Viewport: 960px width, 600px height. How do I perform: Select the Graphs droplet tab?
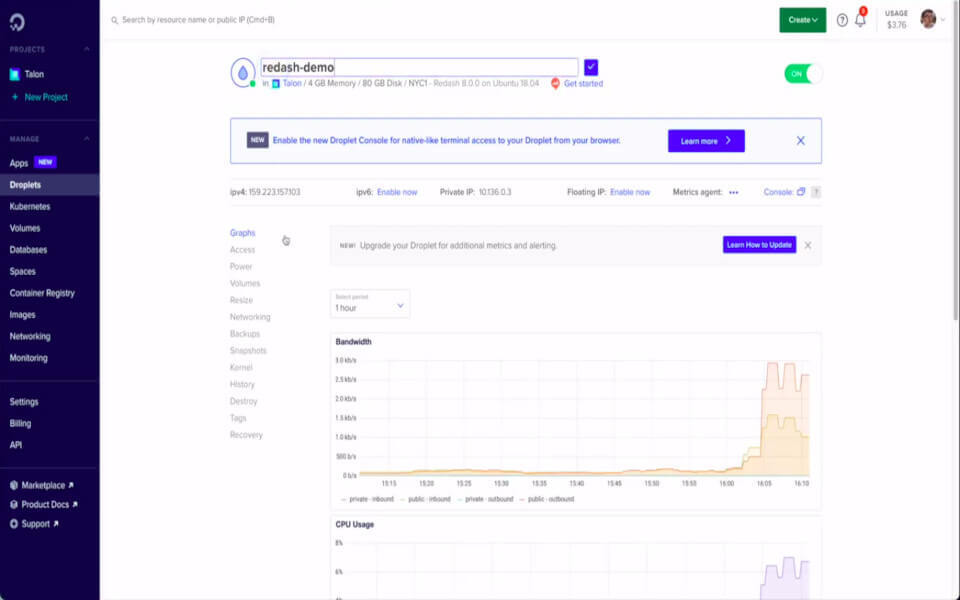click(242, 233)
